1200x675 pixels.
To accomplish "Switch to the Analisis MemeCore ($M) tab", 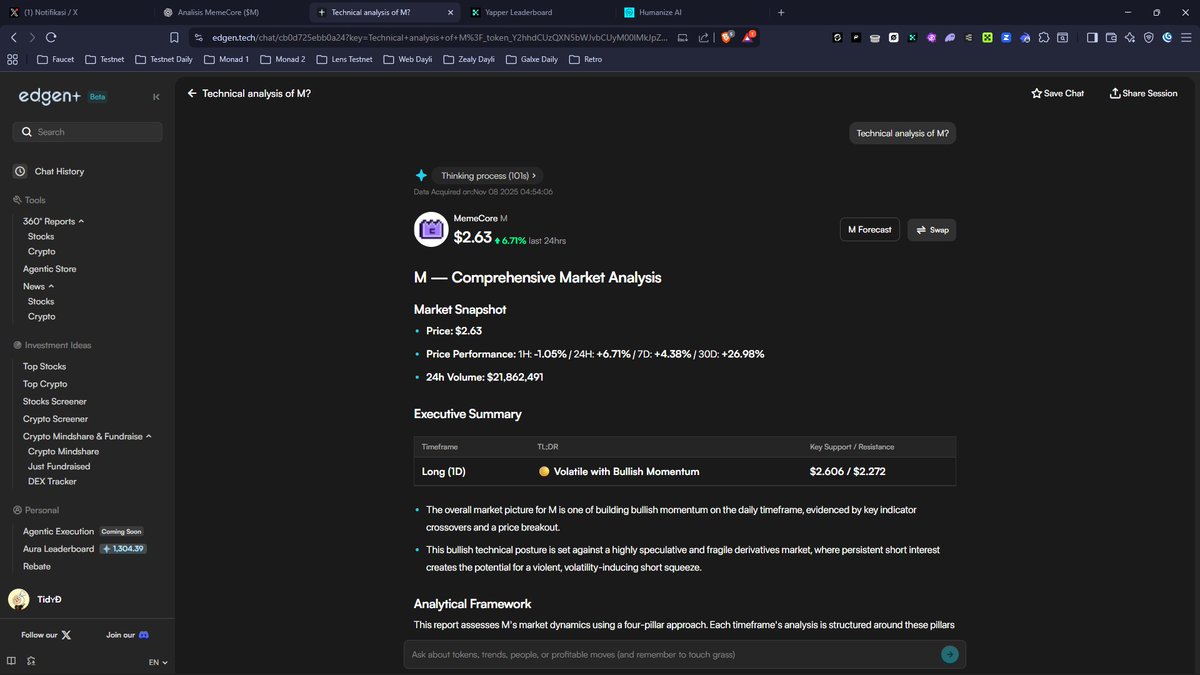I will coord(230,12).
